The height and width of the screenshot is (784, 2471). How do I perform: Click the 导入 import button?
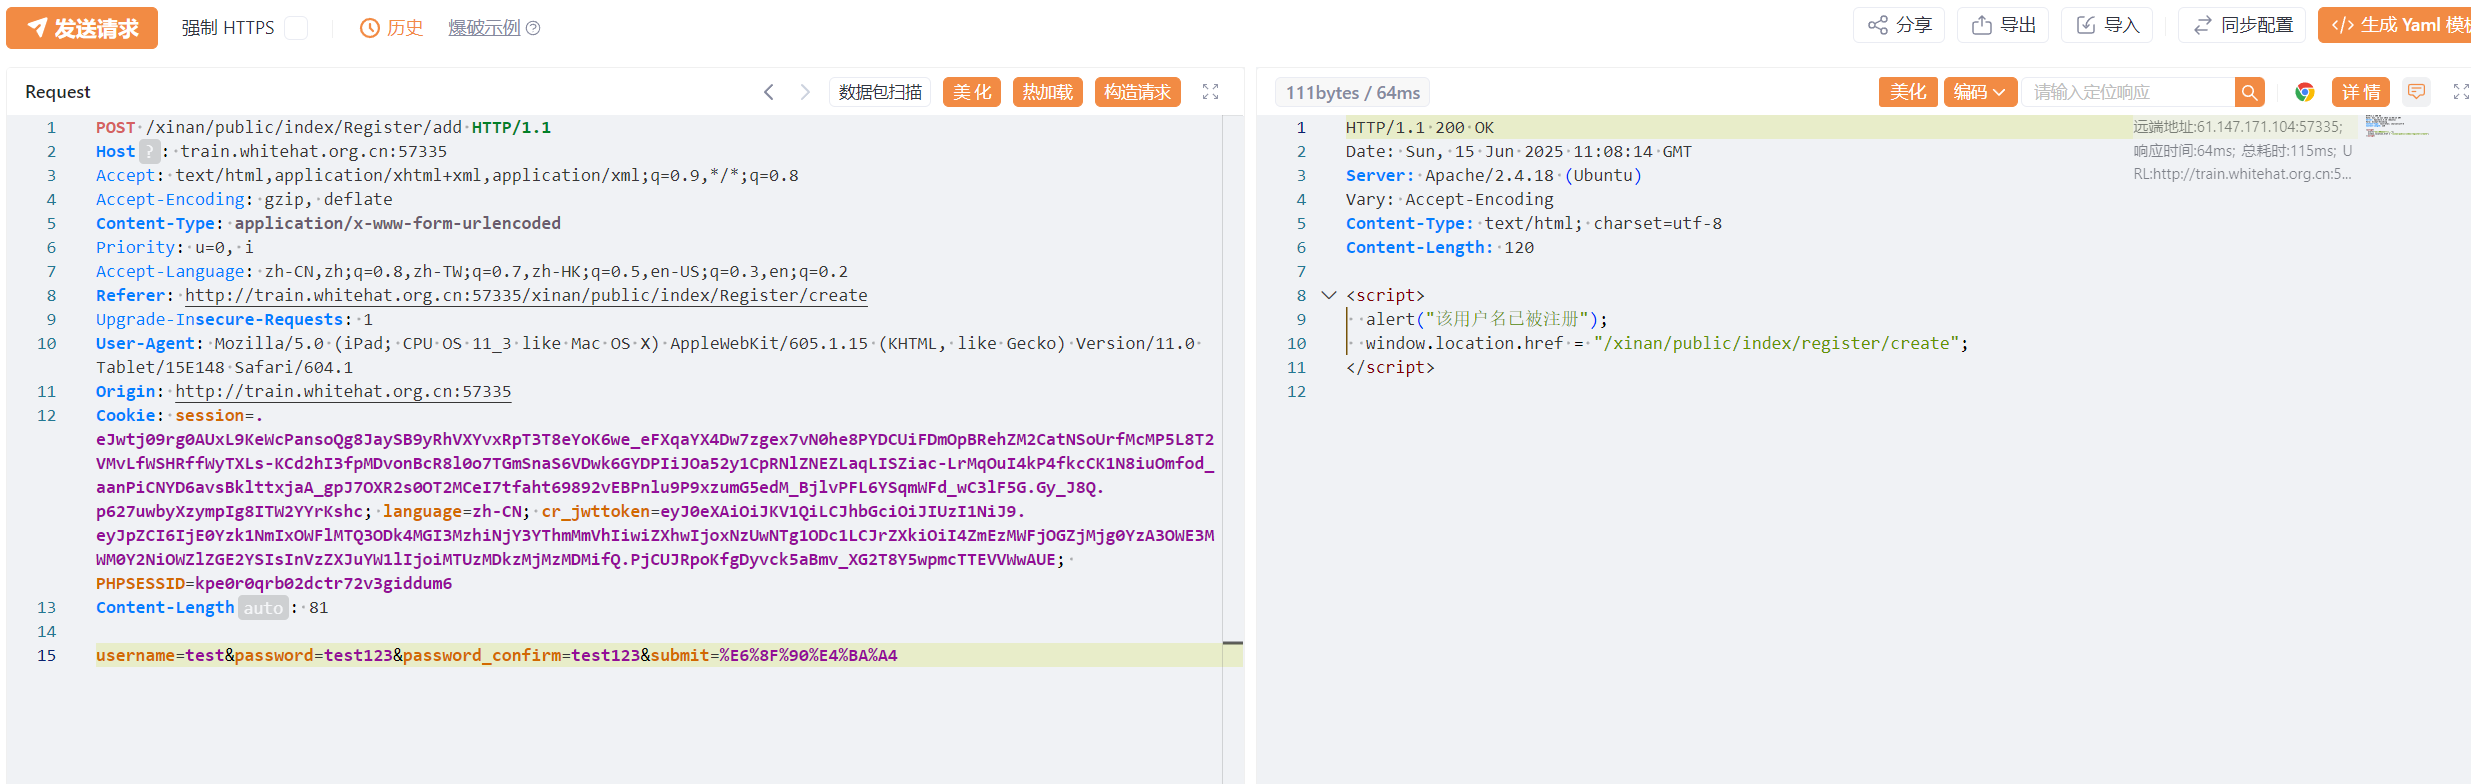click(x=2107, y=25)
